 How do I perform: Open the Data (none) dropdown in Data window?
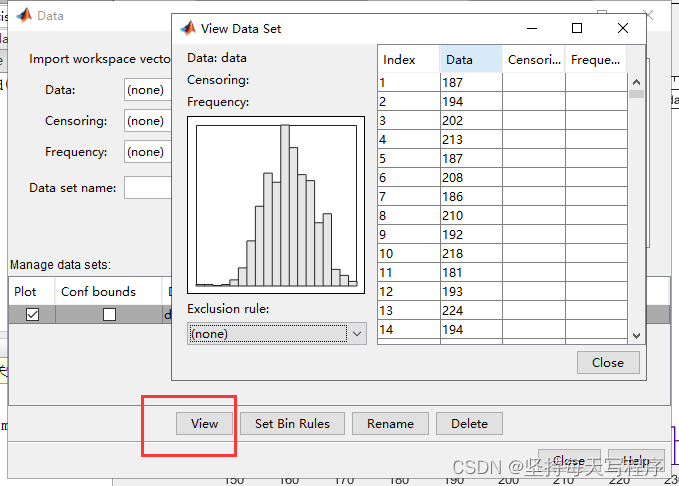[x=148, y=90]
